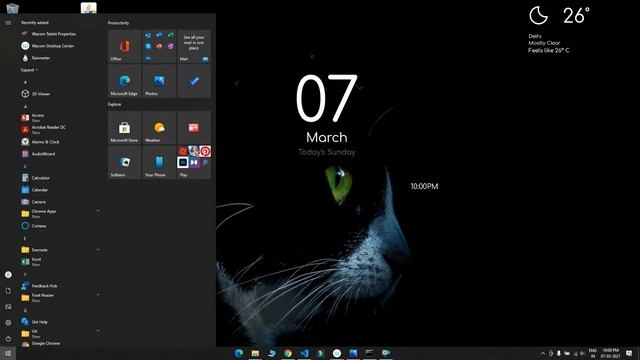This screenshot has width=640, height=360.
Task: Click the Windows Start button
Action: tap(8, 353)
